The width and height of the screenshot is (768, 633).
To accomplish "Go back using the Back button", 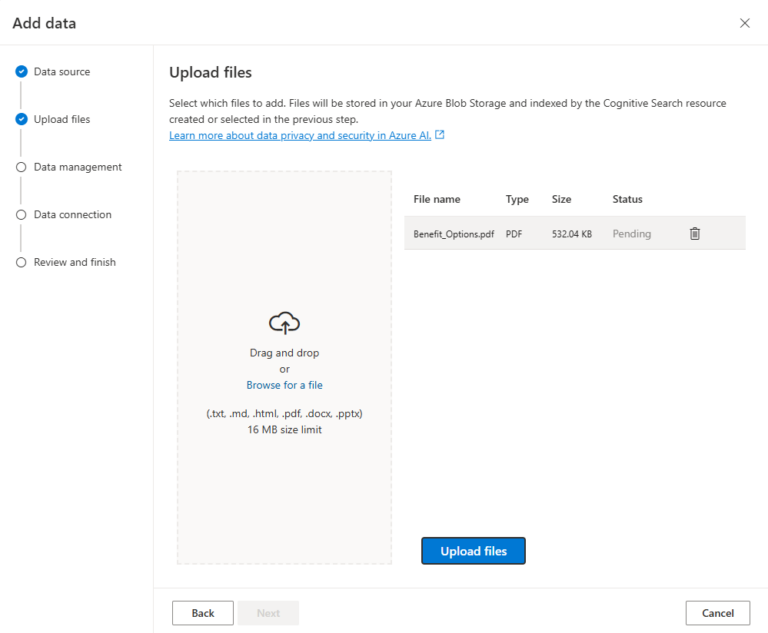I will (203, 613).
